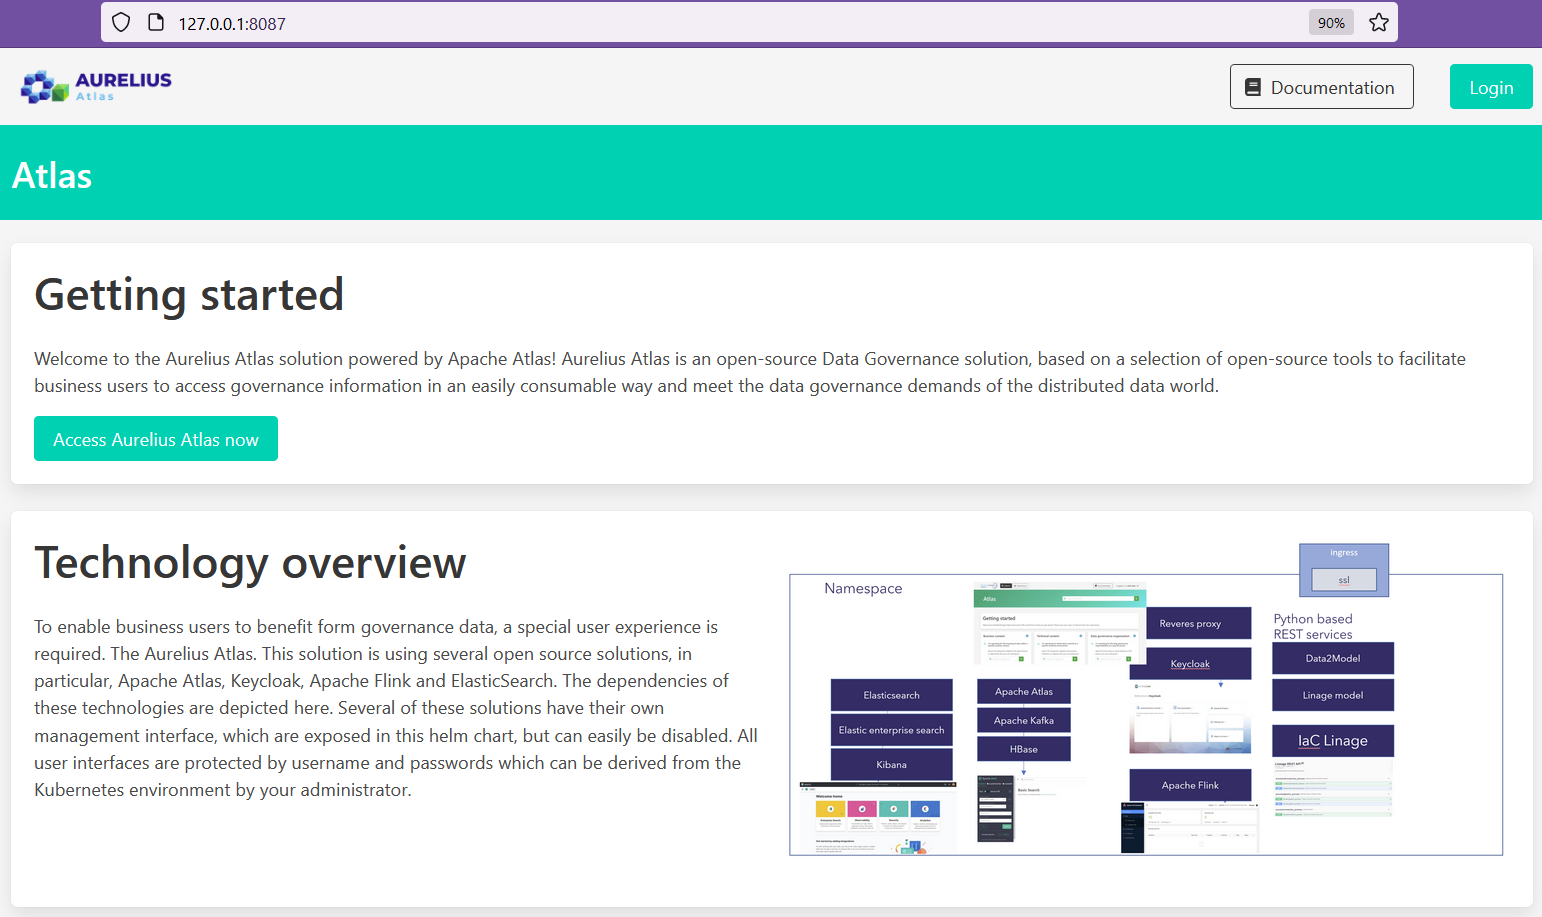Open the Documentation button
Image resolution: width=1542 pixels, height=917 pixels.
click(1321, 87)
